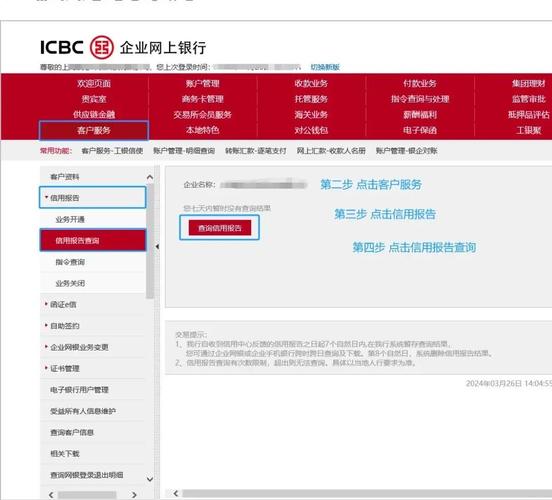Open 指令查询与处理 menu item

pyautogui.click(x=420, y=99)
